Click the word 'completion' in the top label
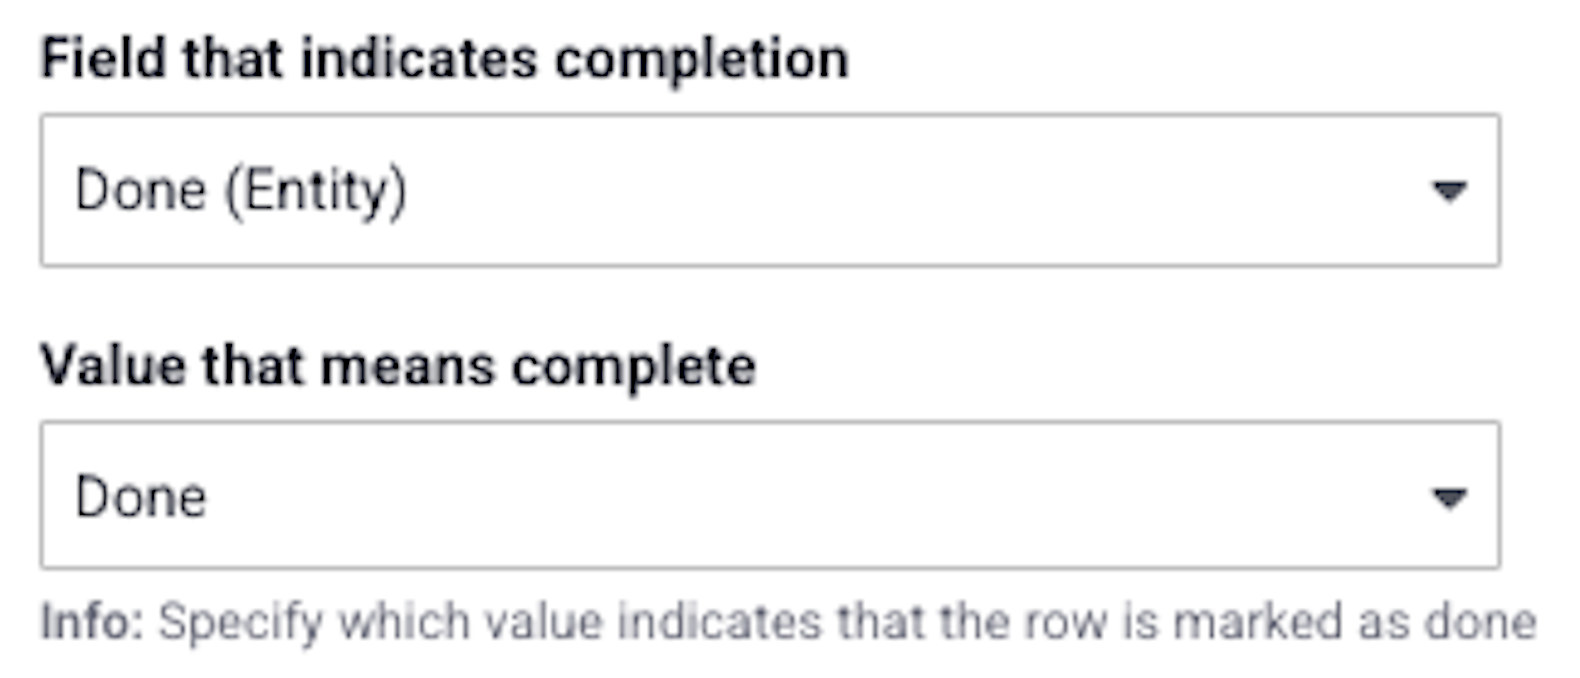This screenshot has height=678, width=1580. point(701,58)
